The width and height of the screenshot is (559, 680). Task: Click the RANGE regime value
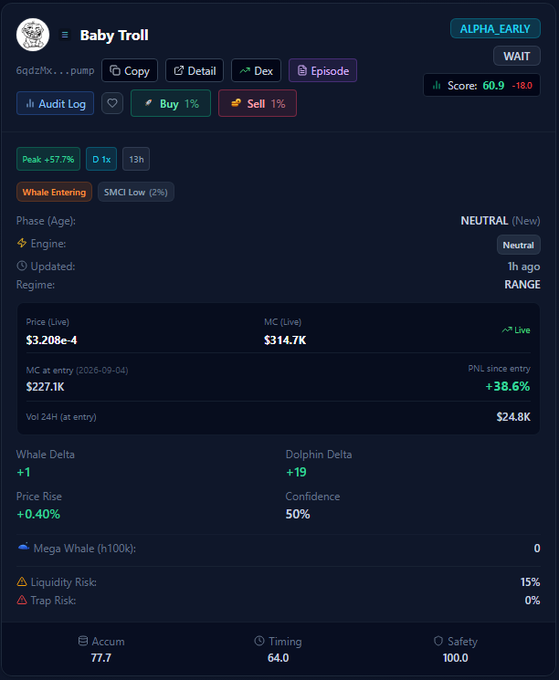(522, 284)
